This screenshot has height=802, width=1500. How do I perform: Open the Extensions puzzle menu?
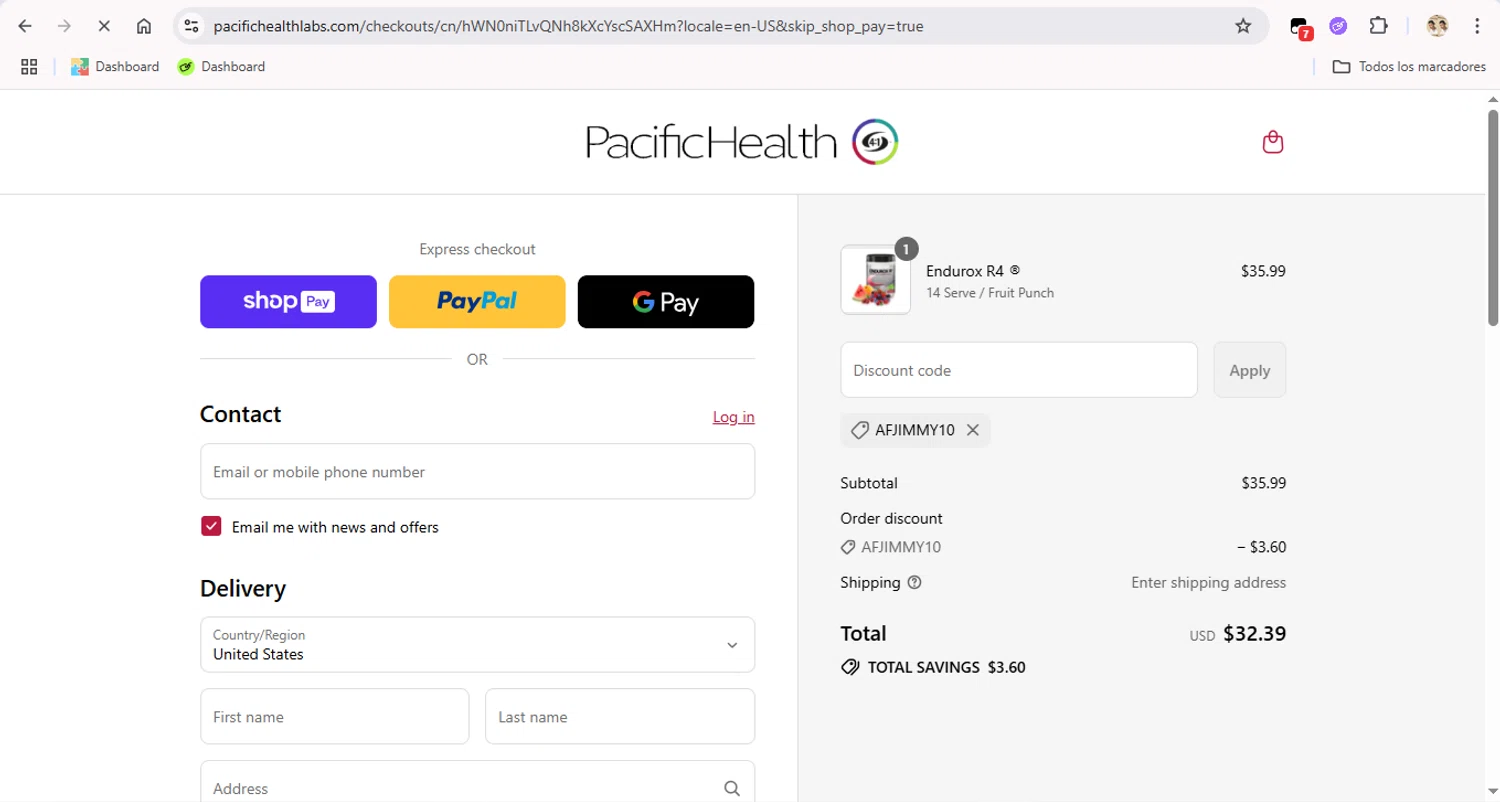point(1378,26)
